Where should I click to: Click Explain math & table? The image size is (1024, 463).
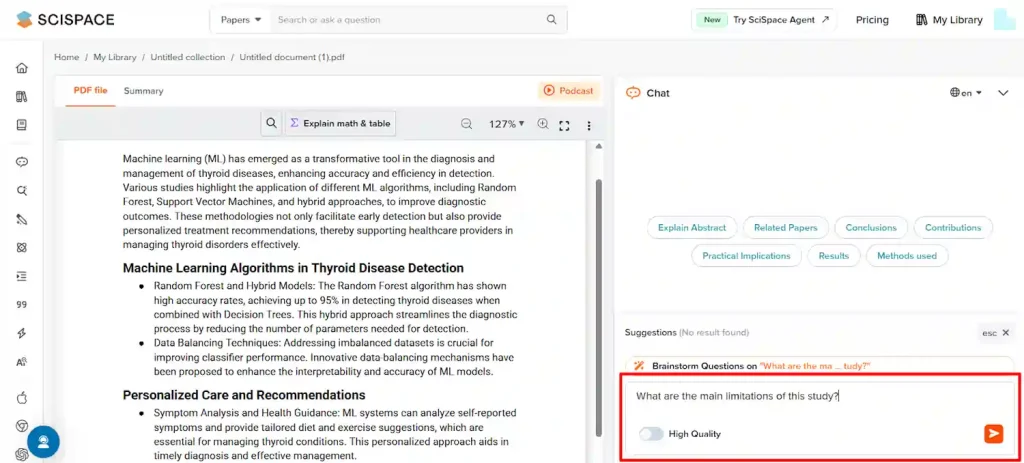point(340,123)
